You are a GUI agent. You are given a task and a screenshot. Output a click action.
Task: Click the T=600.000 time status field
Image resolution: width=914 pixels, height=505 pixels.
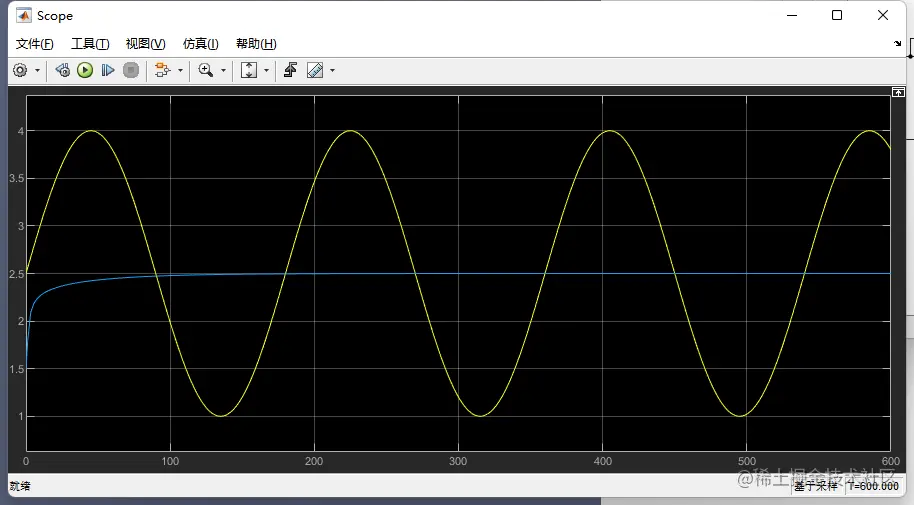pyautogui.click(x=873, y=486)
